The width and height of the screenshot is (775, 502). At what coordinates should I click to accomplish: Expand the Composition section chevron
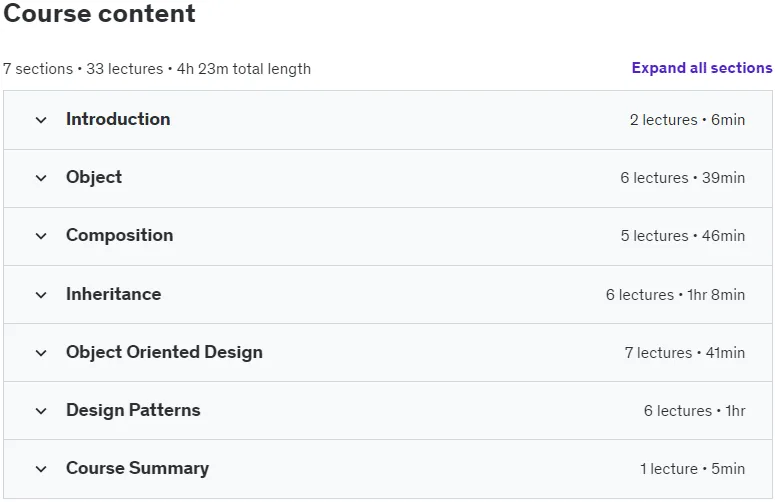click(41, 236)
